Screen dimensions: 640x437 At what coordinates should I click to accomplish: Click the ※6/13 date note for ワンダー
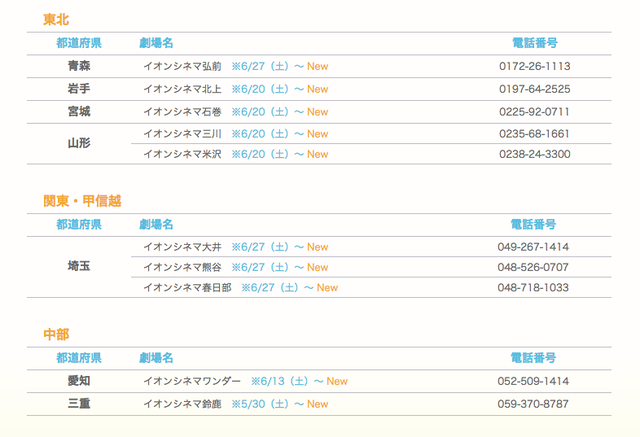pos(287,381)
